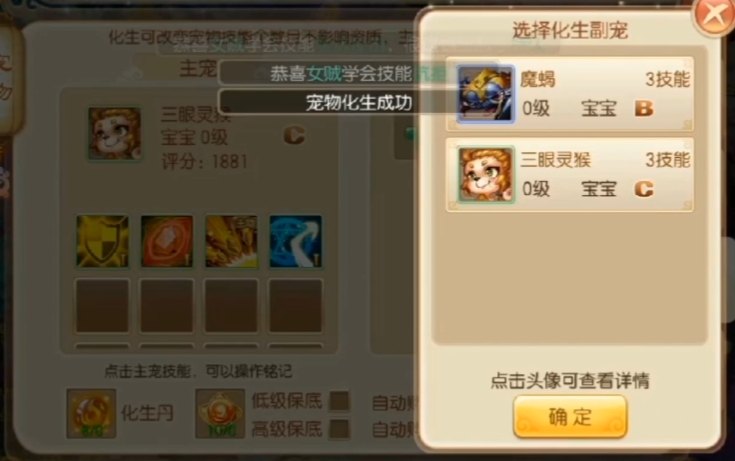The image size is (735, 461).
Task: Click the 化生丹 item icon
Action: pos(91,413)
